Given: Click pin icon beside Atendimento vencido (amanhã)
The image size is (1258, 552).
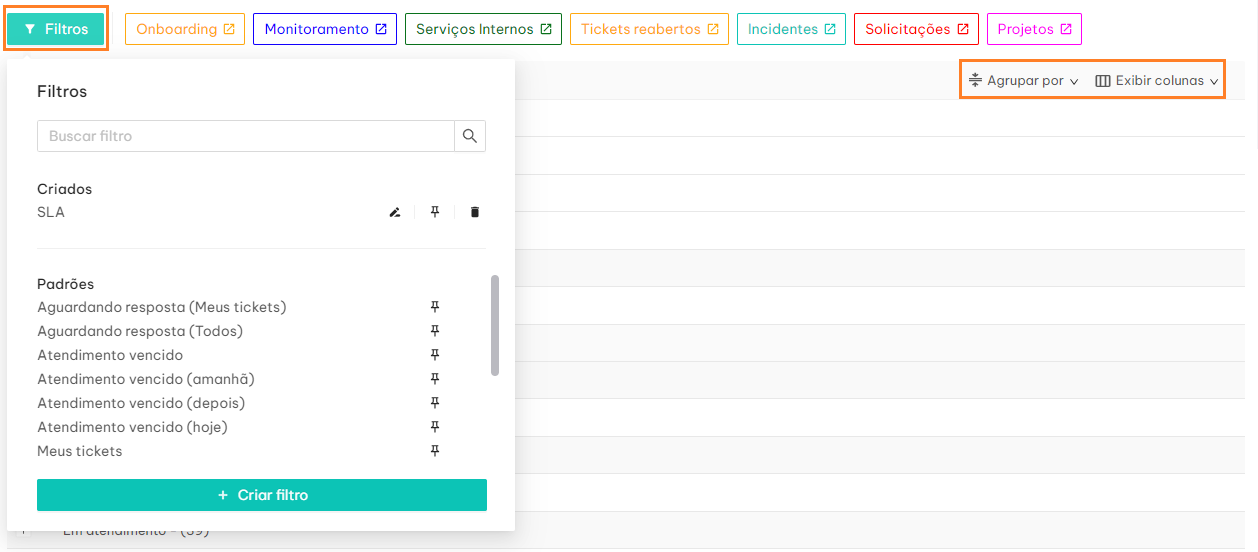Looking at the screenshot, I should [x=435, y=379].
